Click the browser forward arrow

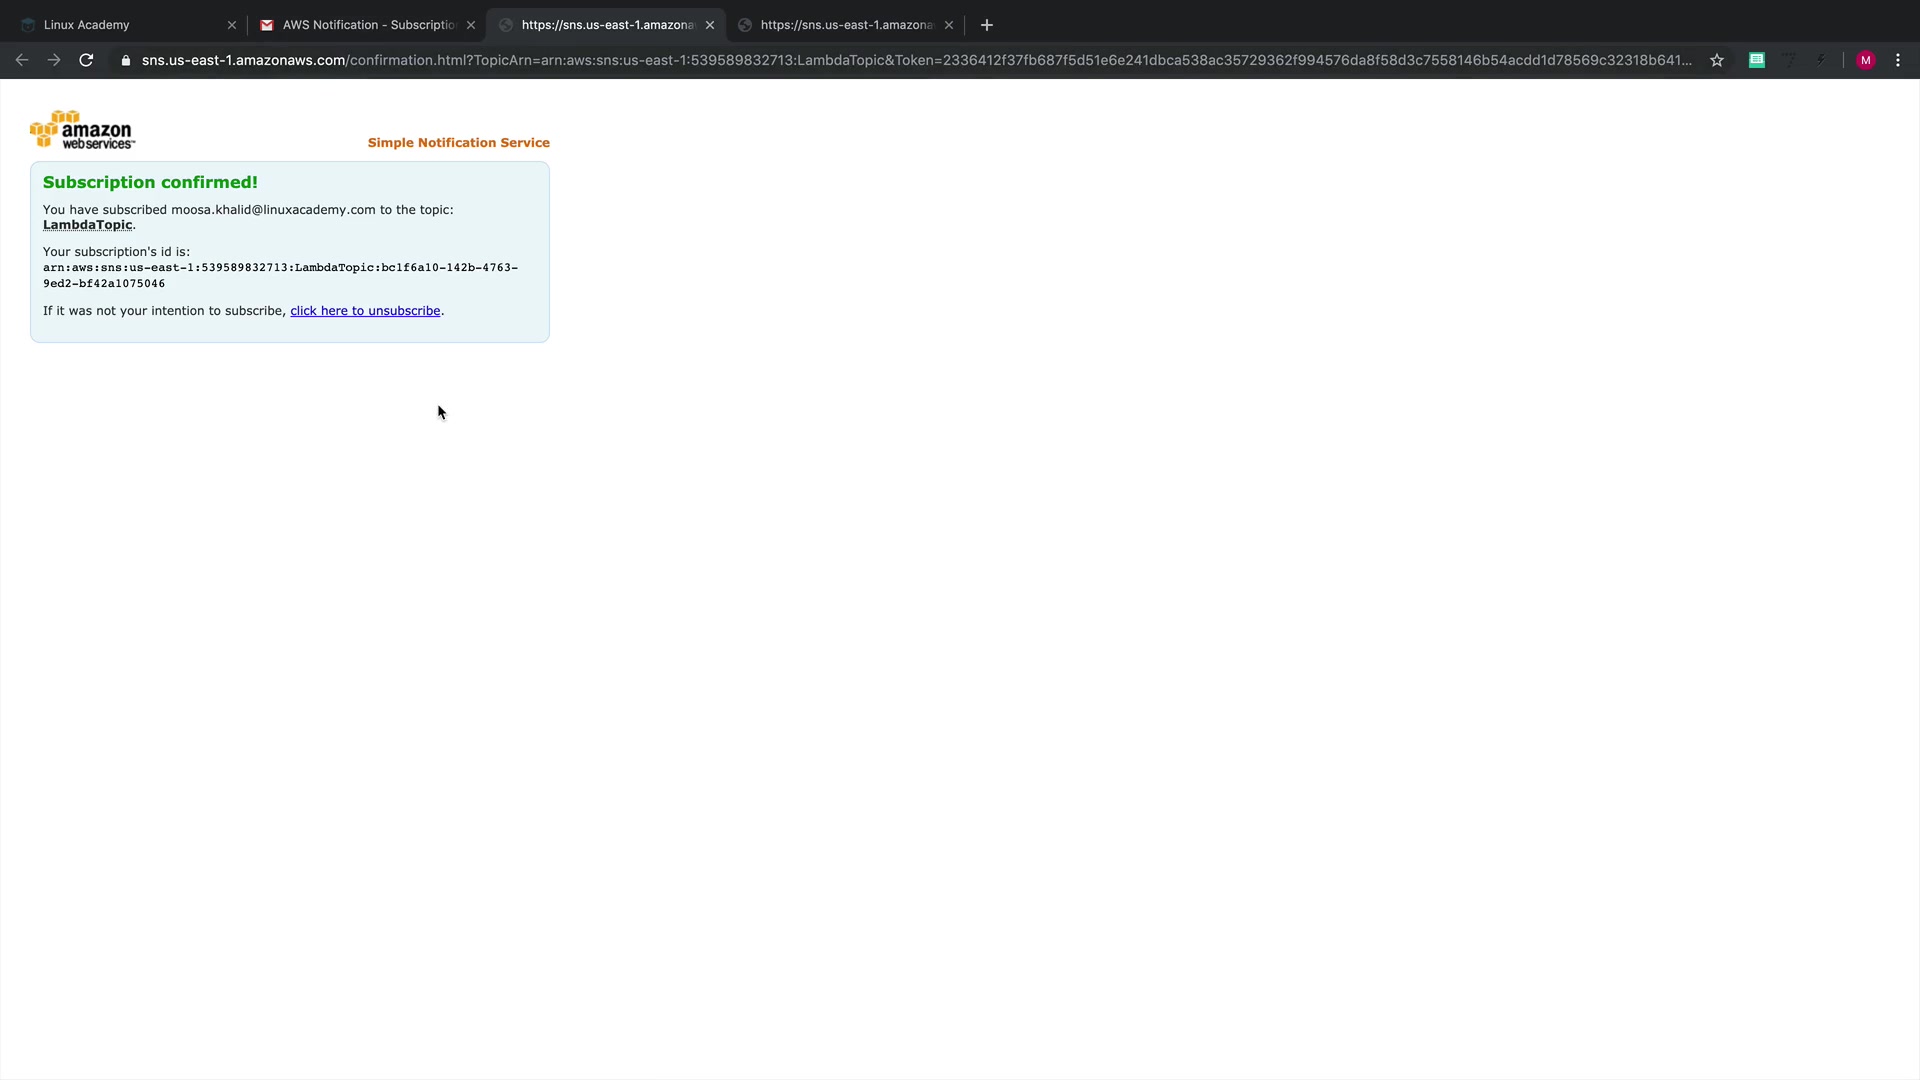54,60
